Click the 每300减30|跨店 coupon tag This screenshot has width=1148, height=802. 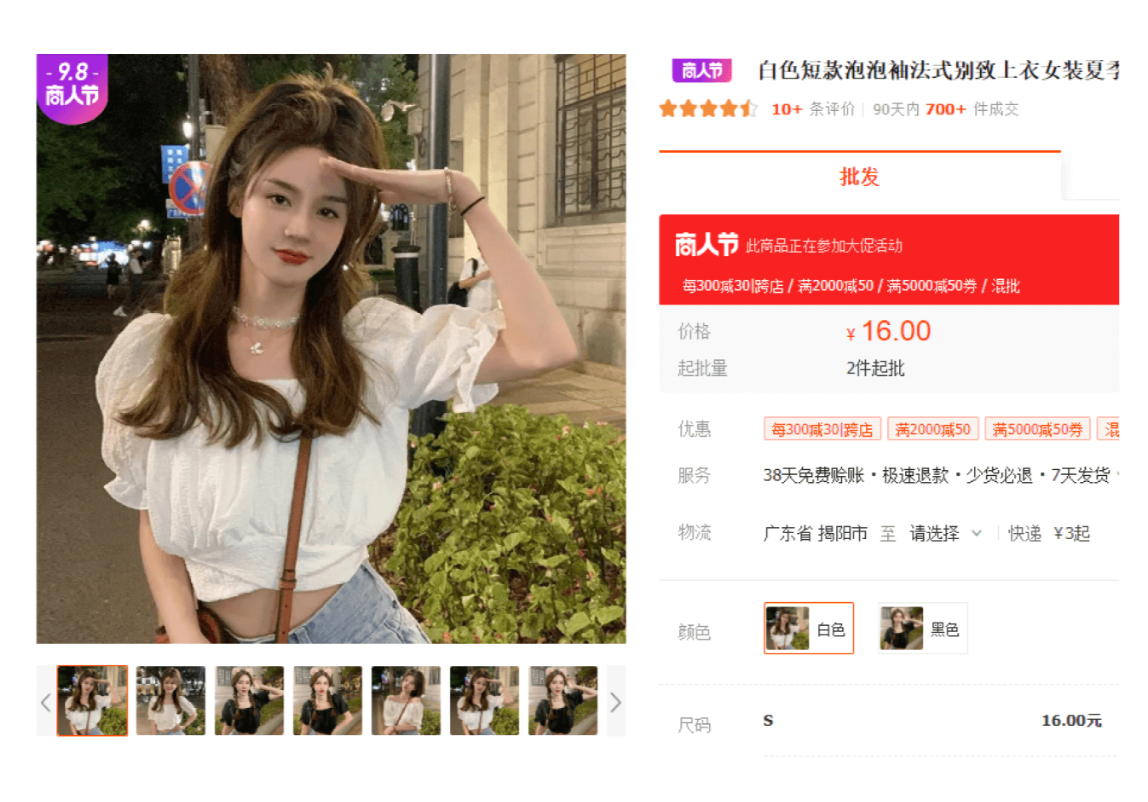coord(821,429)
